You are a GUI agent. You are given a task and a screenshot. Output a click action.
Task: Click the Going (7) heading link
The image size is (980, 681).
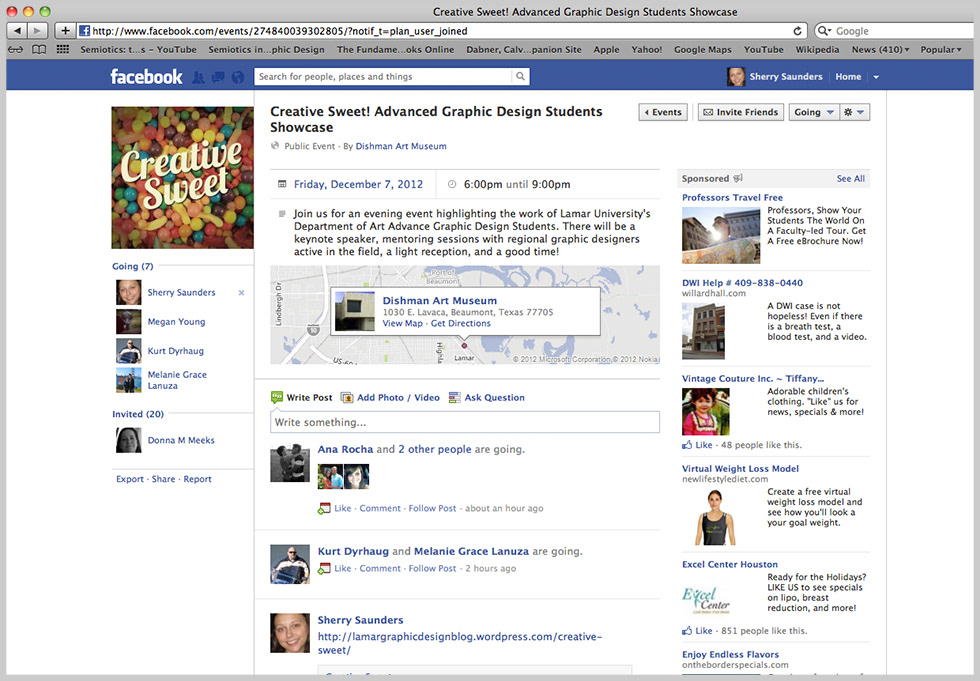tap(132, 266)
